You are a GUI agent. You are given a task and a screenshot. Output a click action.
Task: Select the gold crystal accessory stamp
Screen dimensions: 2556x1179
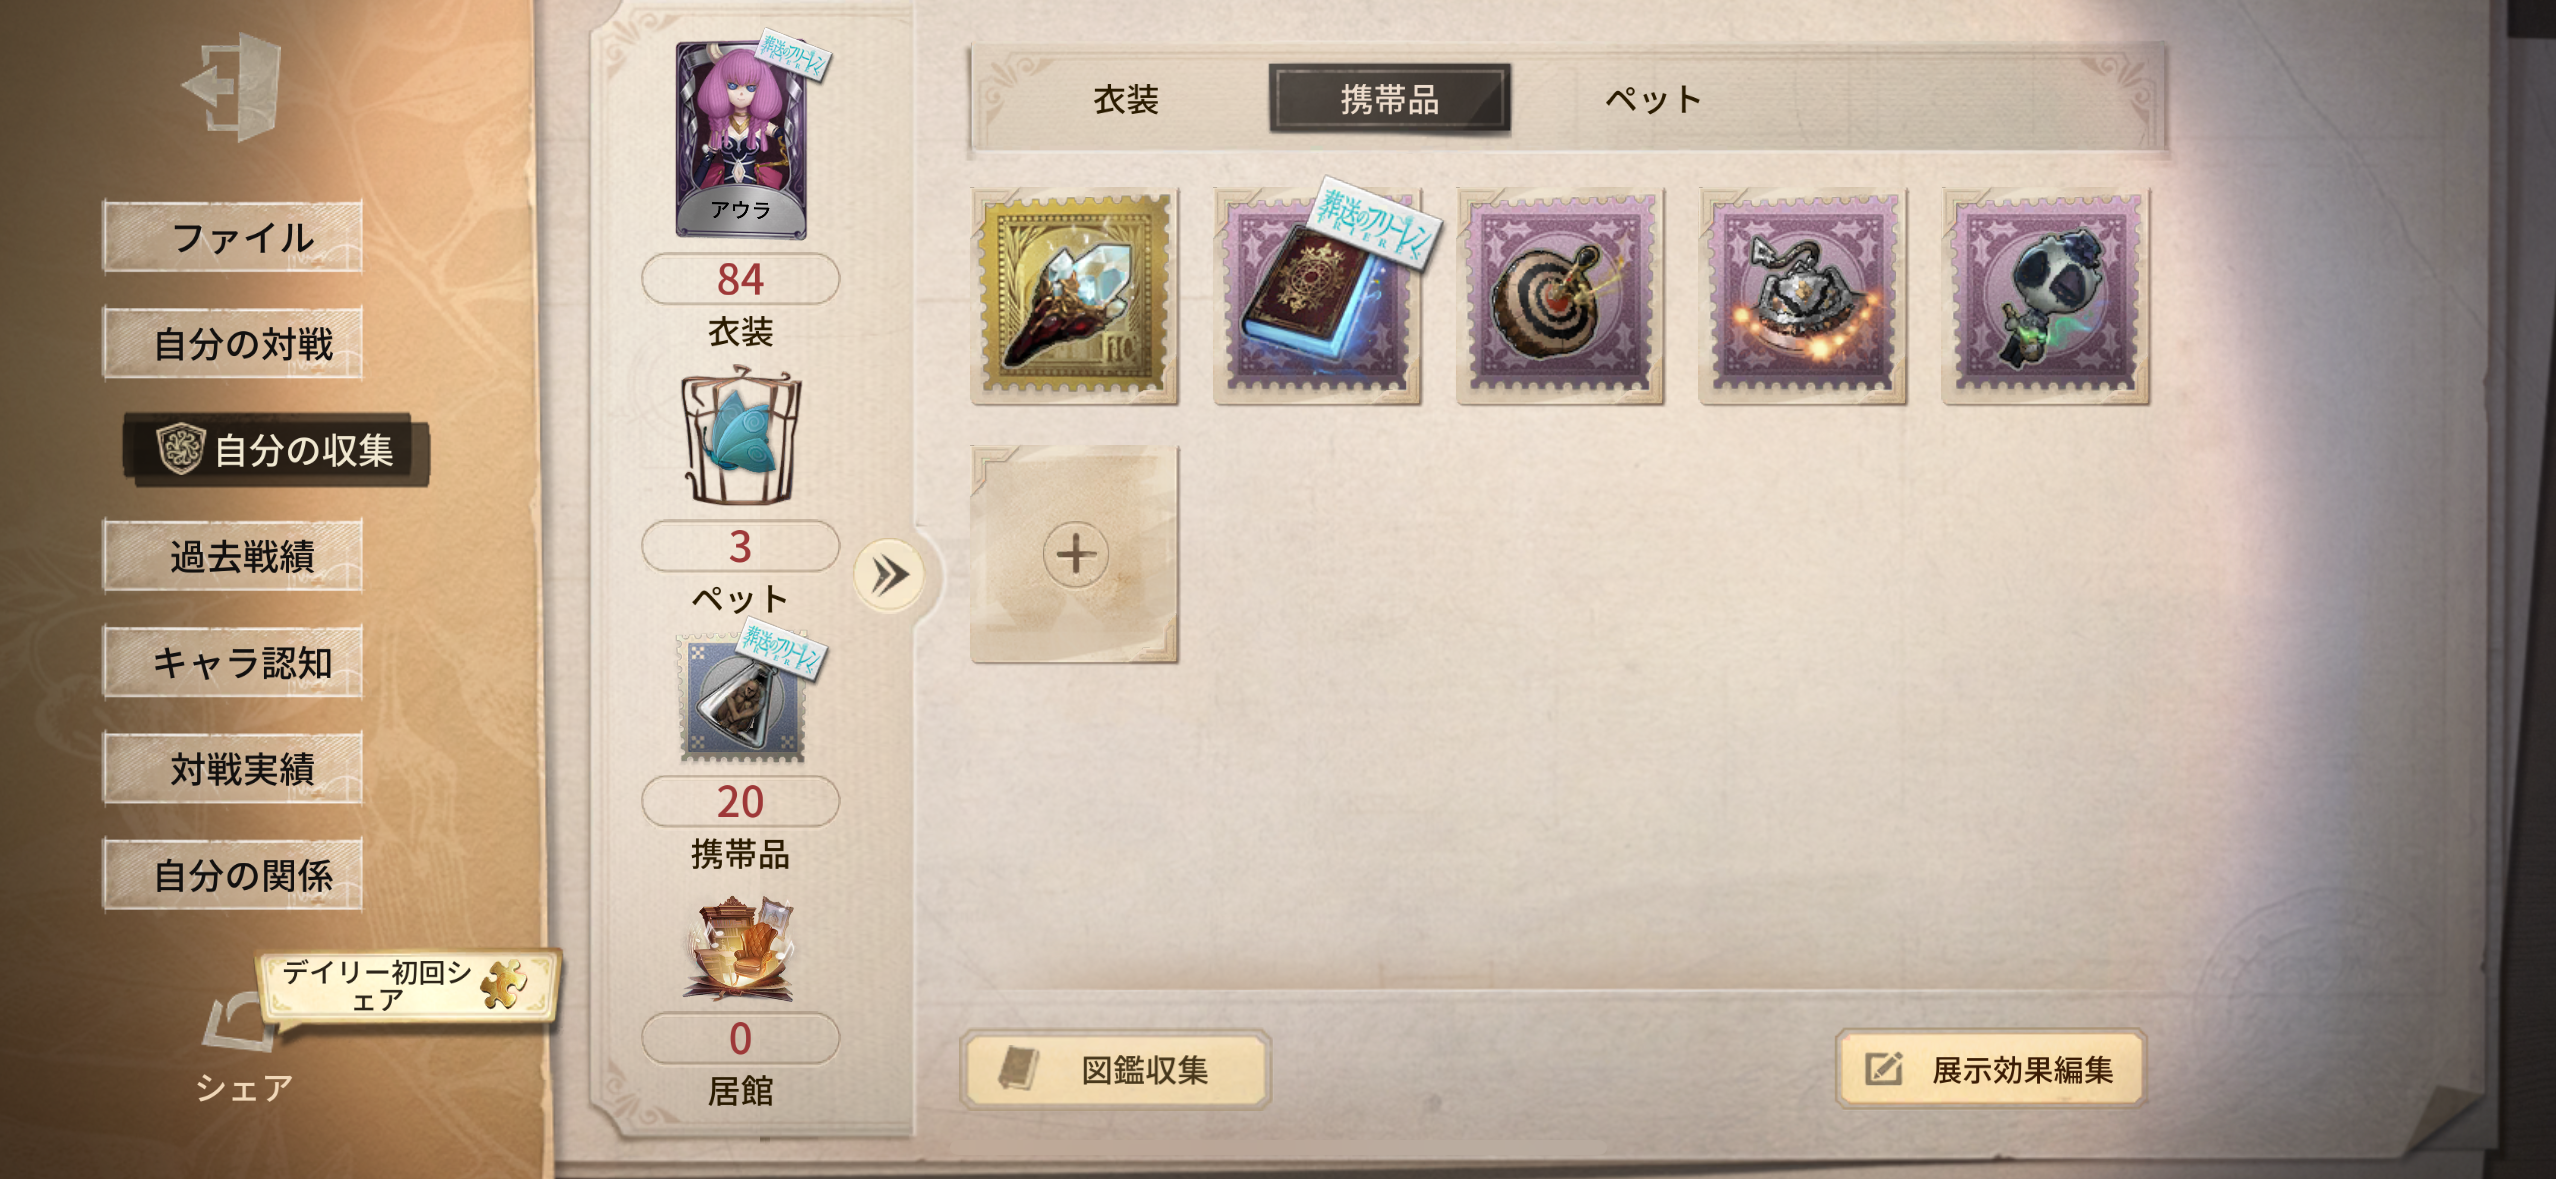tap(1075, 296)
